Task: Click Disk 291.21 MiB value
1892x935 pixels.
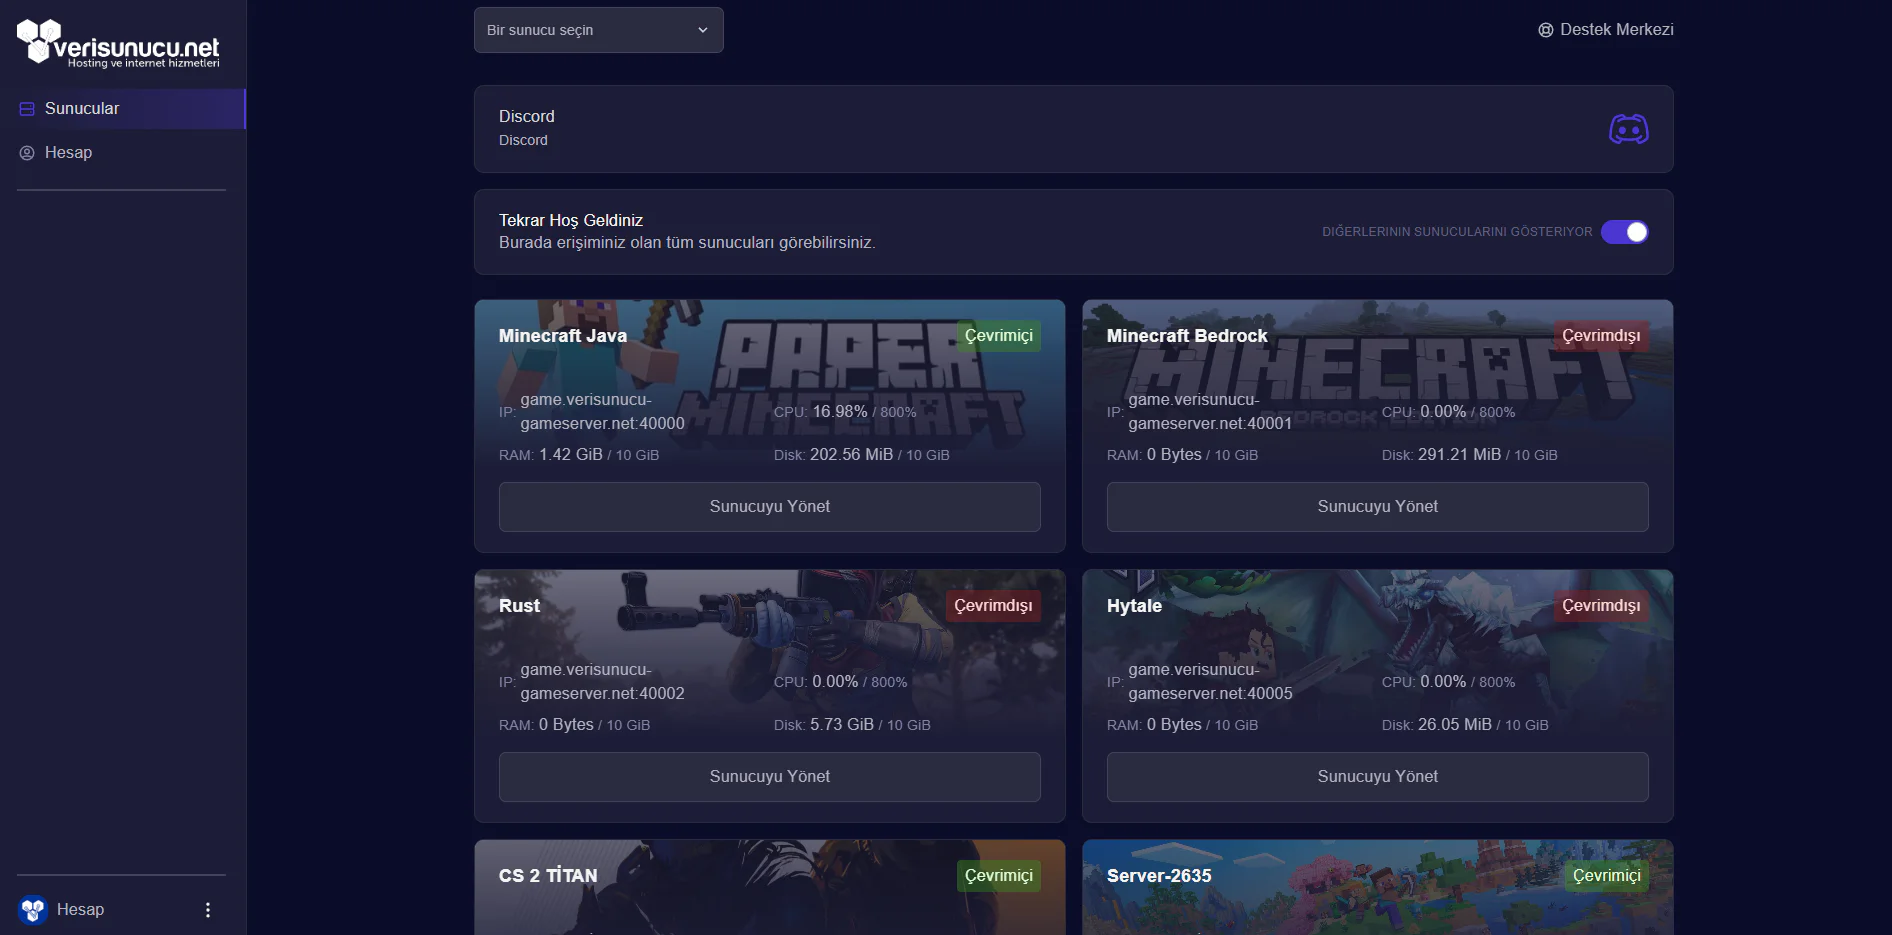Action: 1459,455
